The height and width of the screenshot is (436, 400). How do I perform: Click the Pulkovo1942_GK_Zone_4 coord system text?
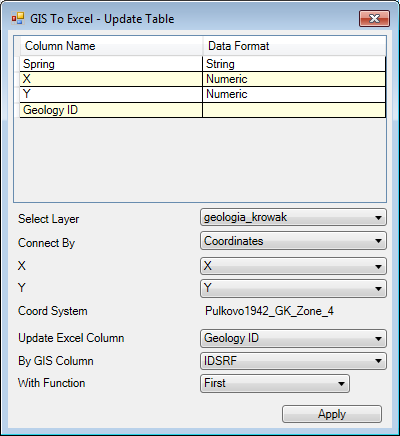coord(269,311)
